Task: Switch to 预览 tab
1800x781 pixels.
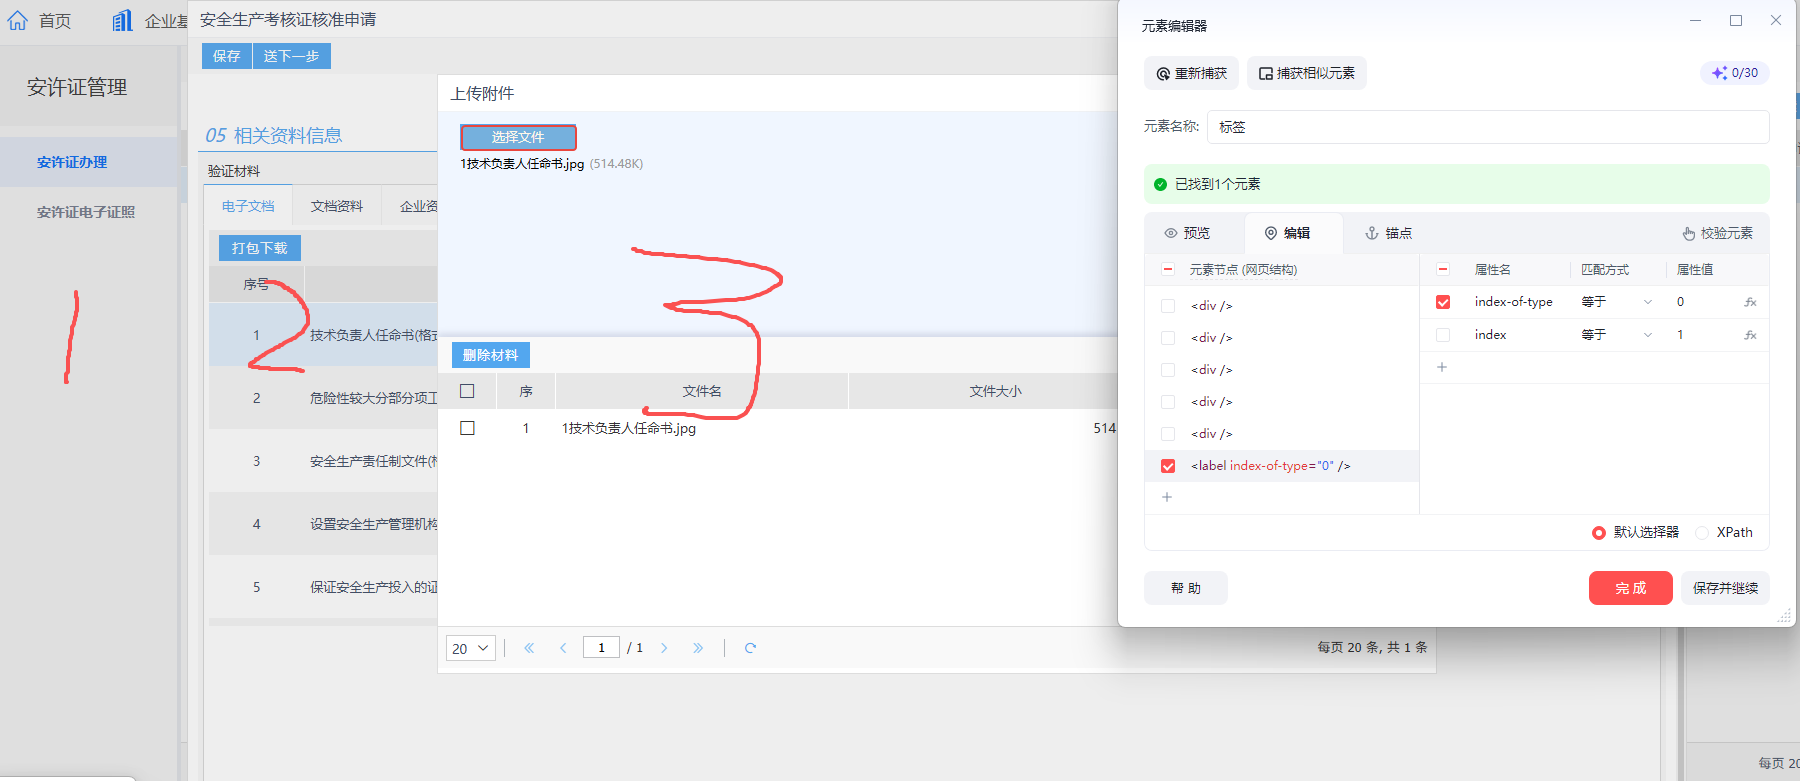Action: pyautogui.click(x=1187, y=233)
